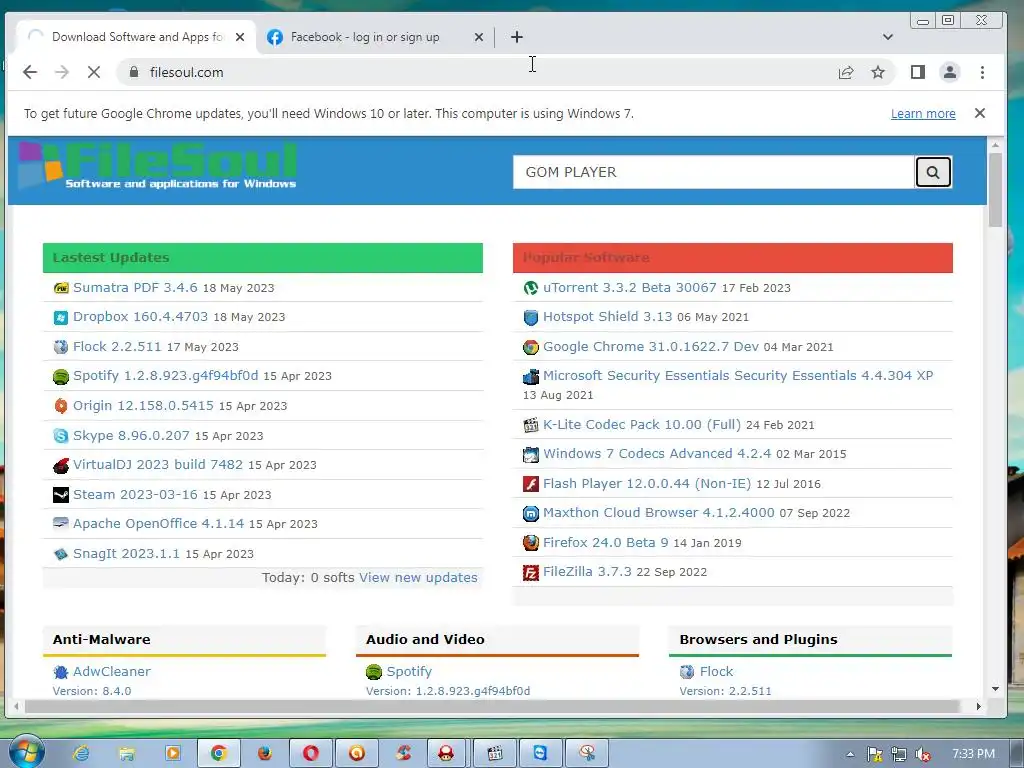Screen dimensions: 1024x768
Task: Click the browser back arrow
Action: (x=30, y=72)
